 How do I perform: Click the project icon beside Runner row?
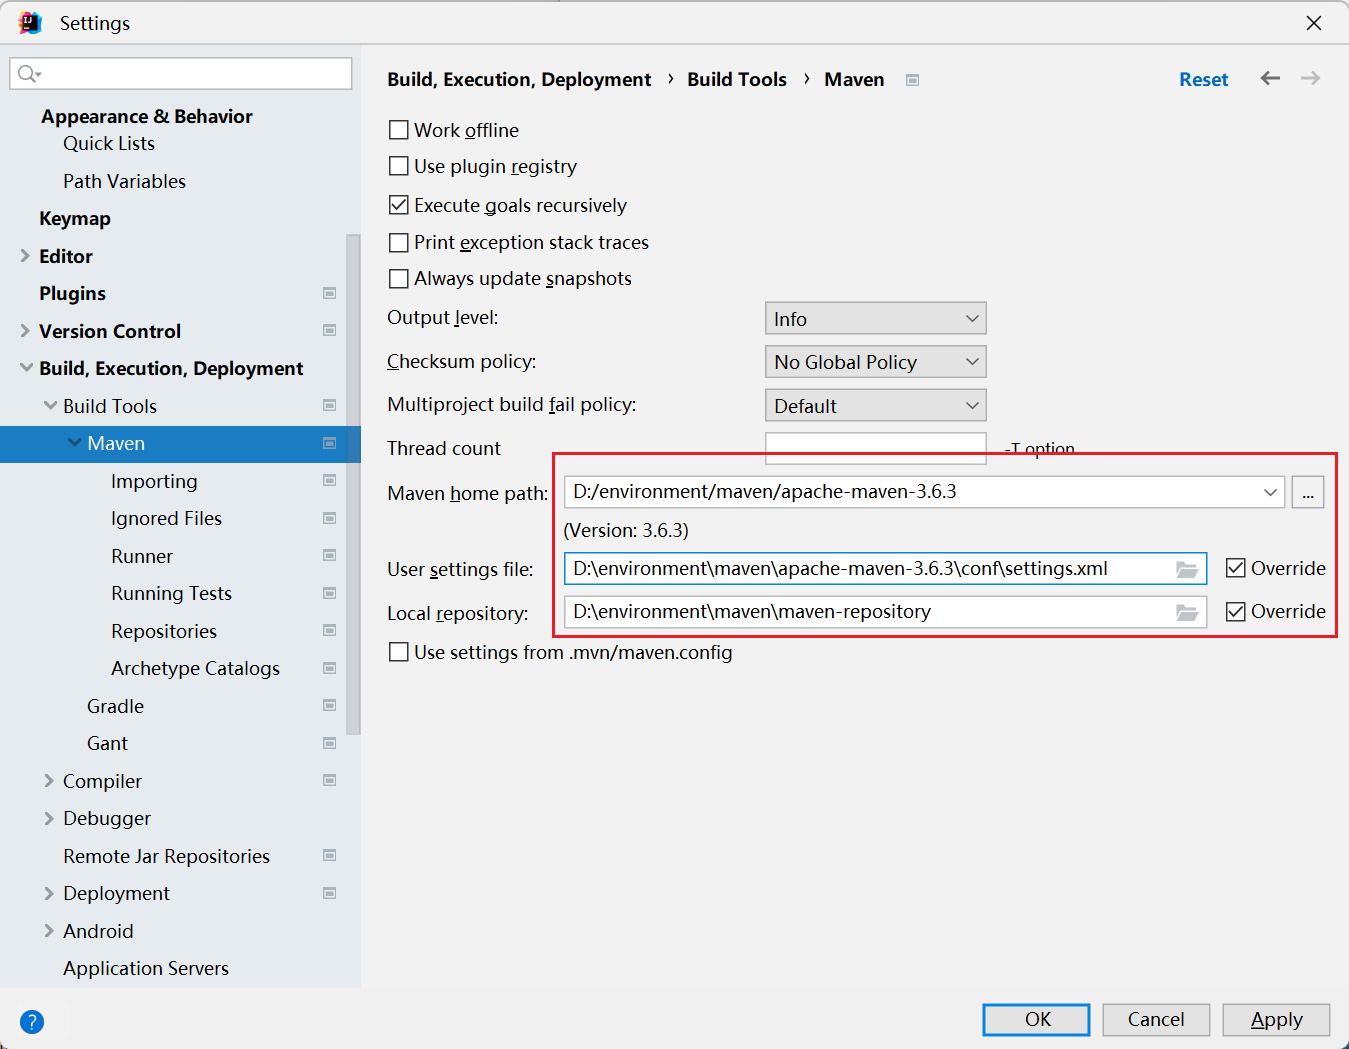point(329,555)
